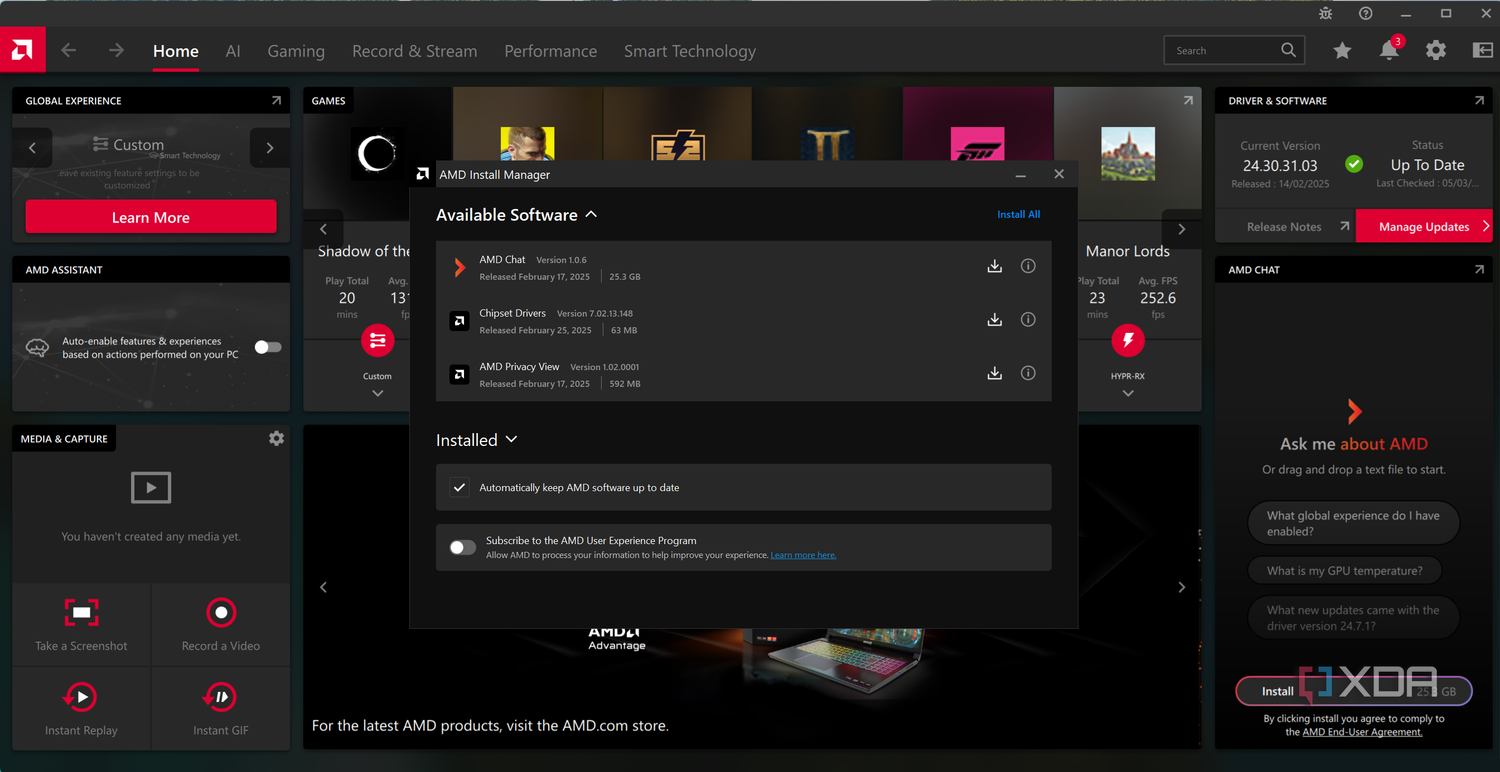This screenshot has width=1500, height=772.
Task: Click the Media & Capture settings gear
Action: coord(276,438)
